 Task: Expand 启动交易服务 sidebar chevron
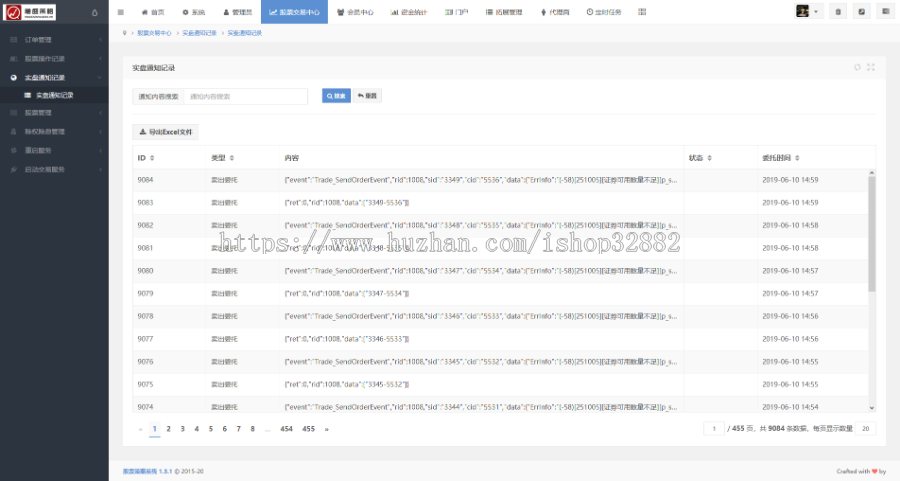100,169
